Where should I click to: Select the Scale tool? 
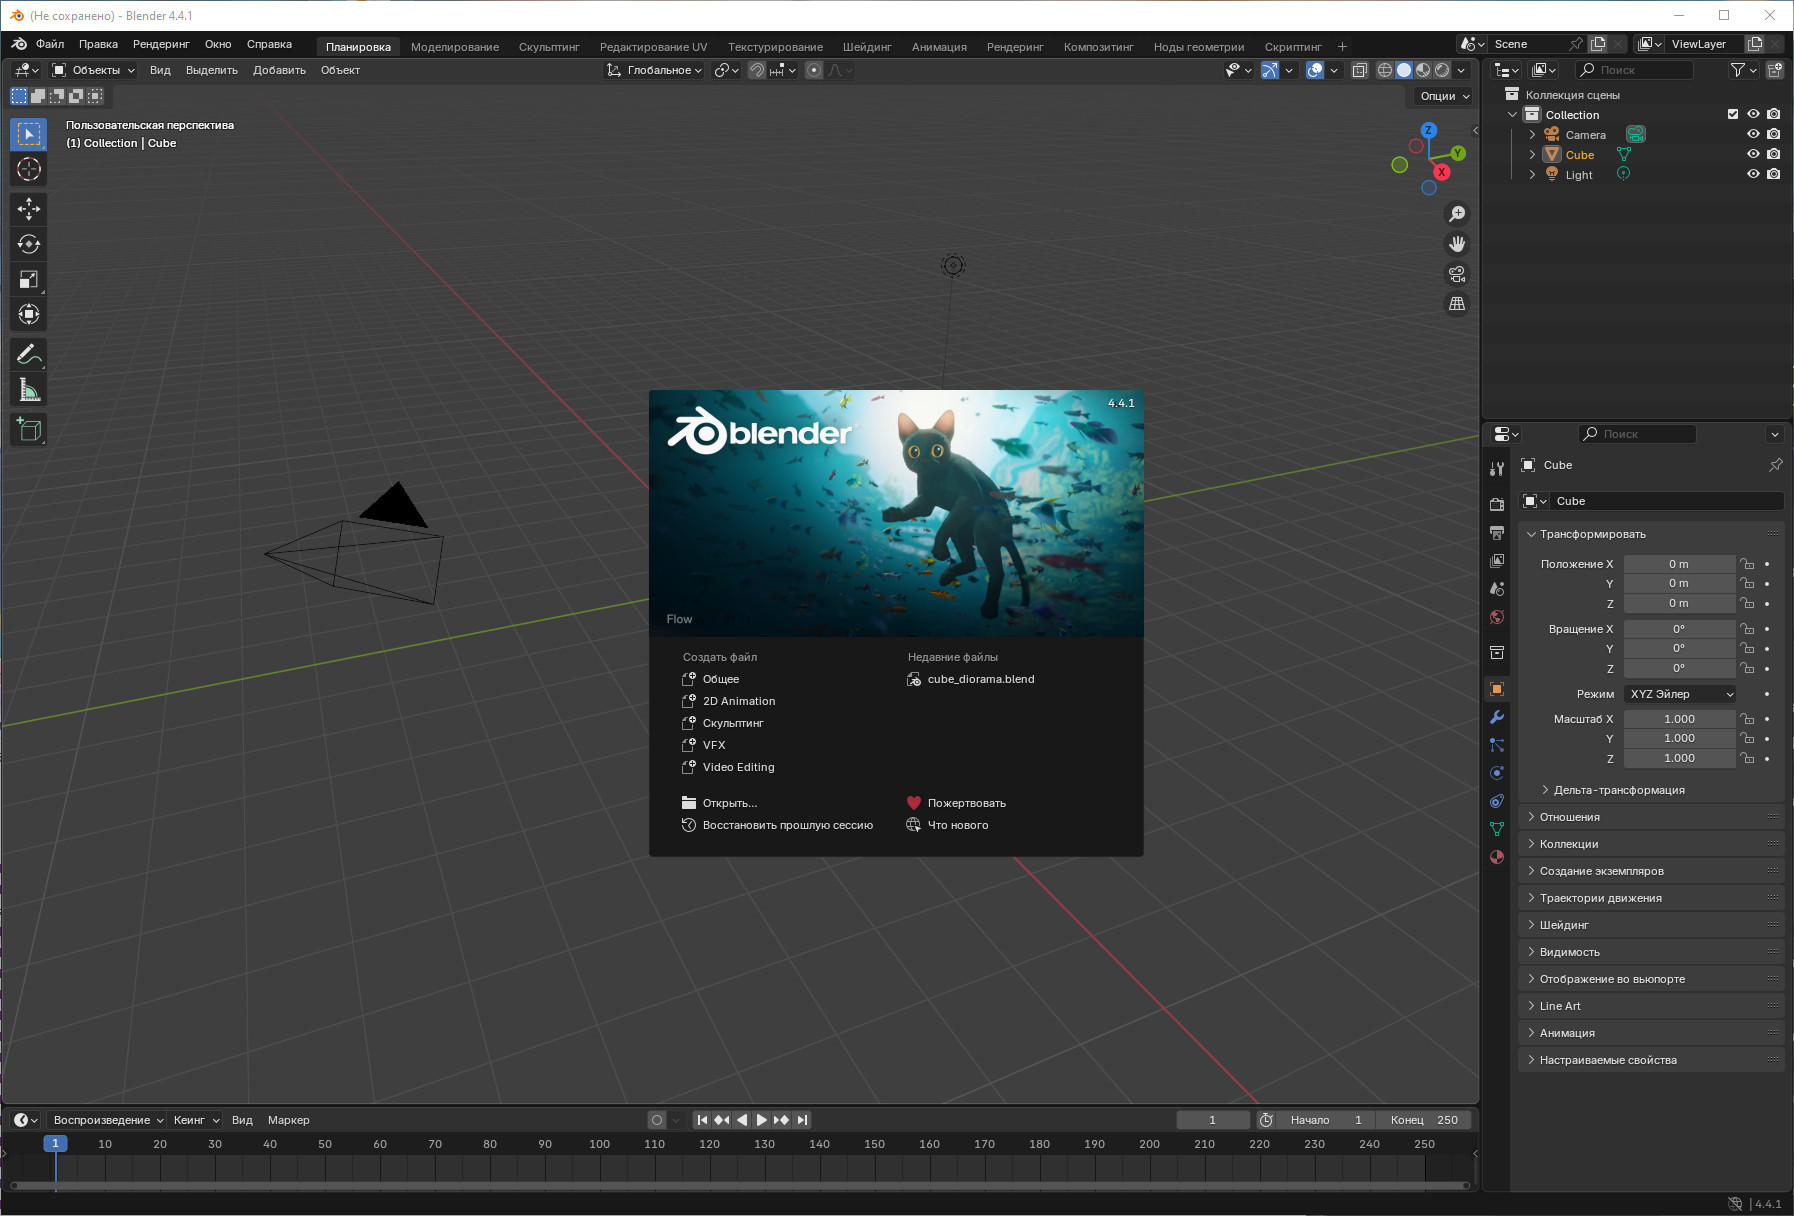(29, 280)
